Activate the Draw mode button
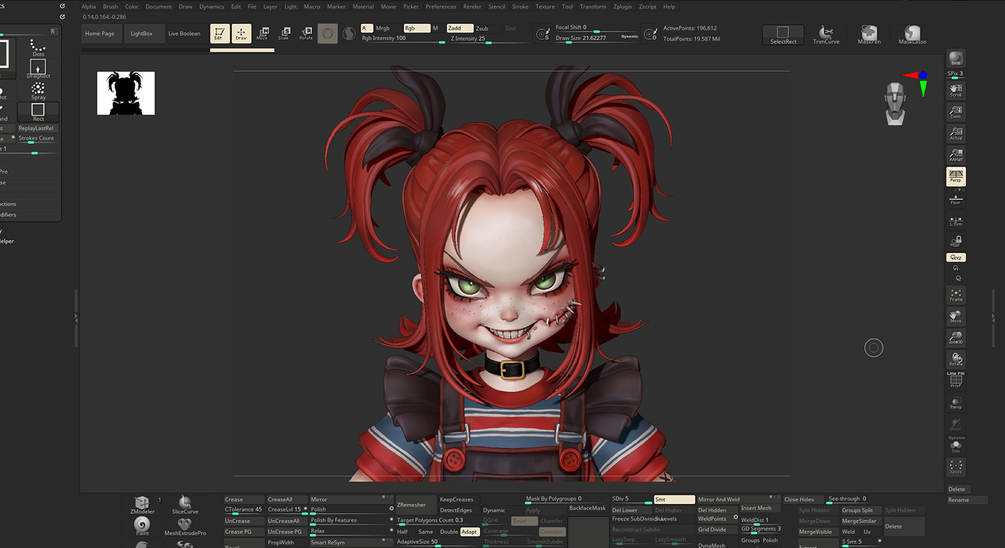Screen dimensions: 1005x548 [242, 33]
